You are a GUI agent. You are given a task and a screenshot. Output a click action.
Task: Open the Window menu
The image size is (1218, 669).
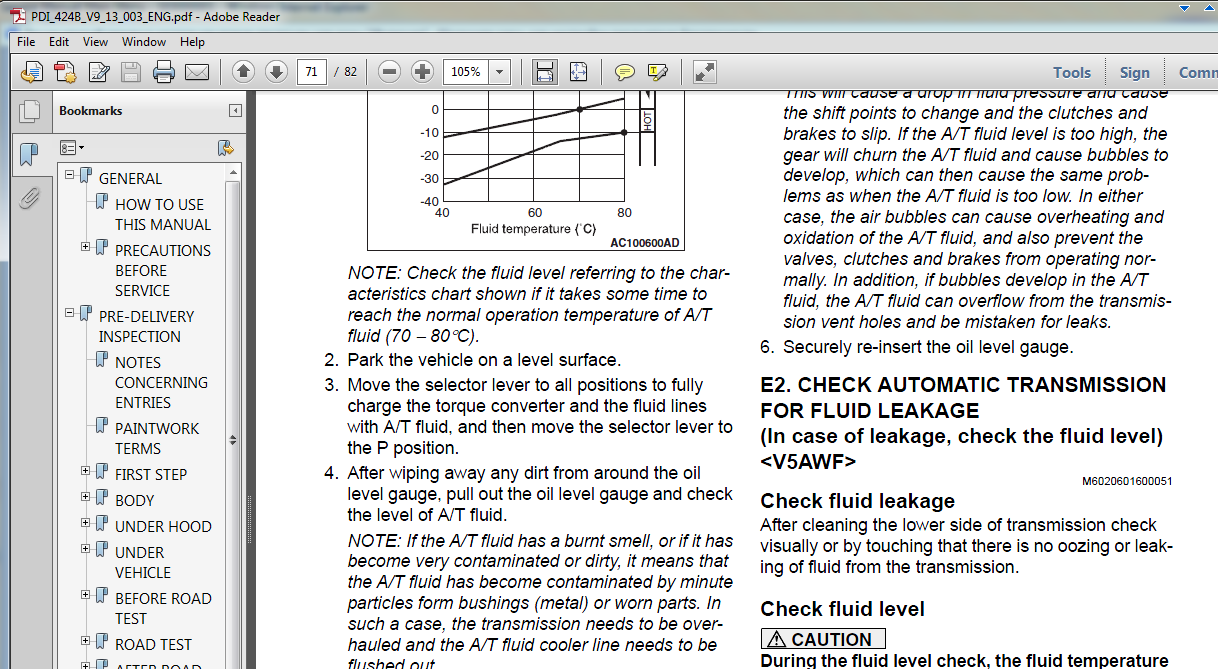pos(144,42)
